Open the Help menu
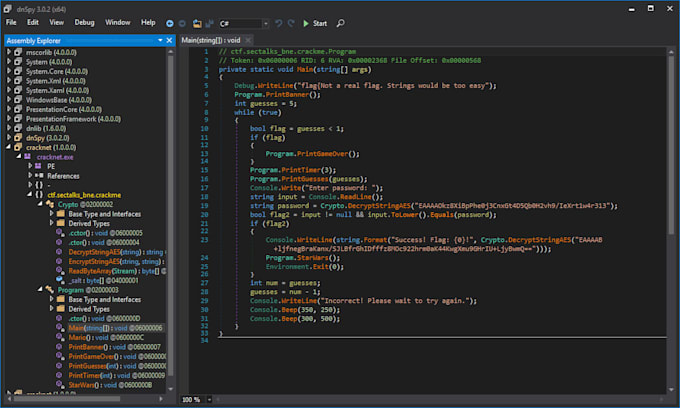The image size is (680, 408). [148, 23]
